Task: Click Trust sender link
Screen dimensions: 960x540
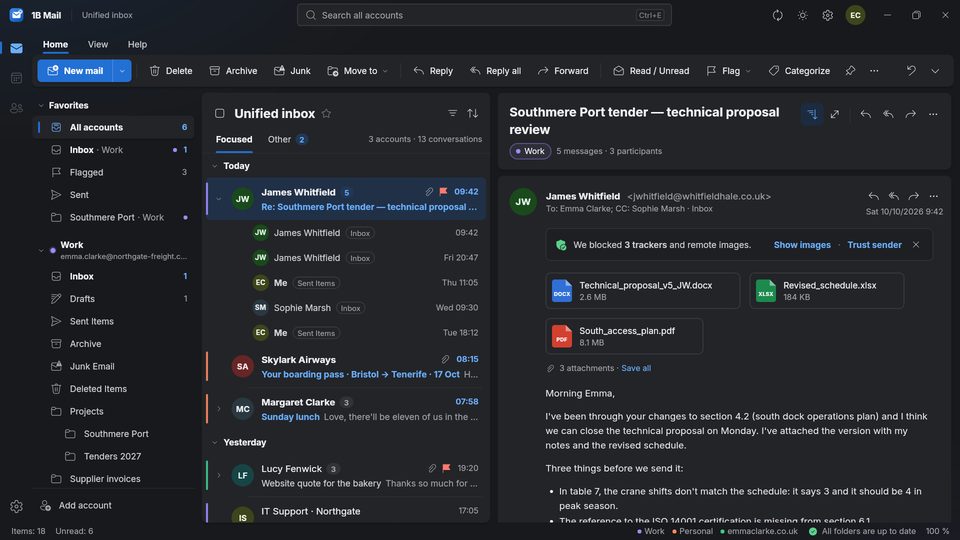Action: pos(874,245)
